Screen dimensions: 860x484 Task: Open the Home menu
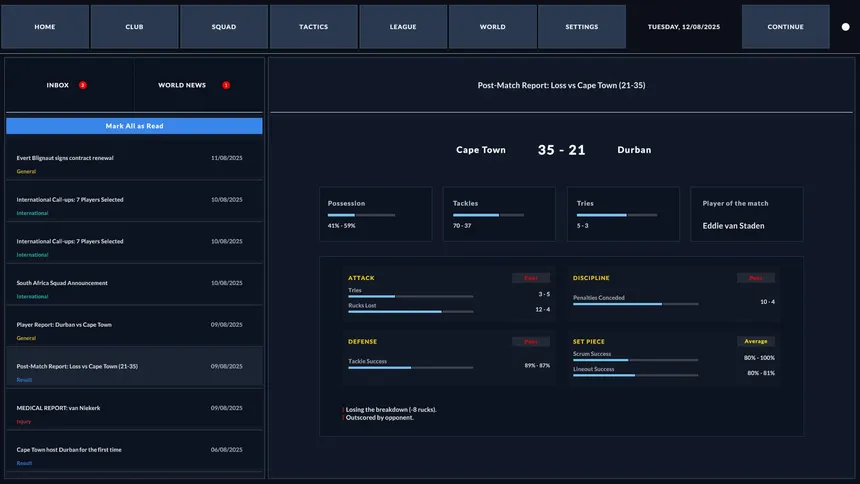45,27
